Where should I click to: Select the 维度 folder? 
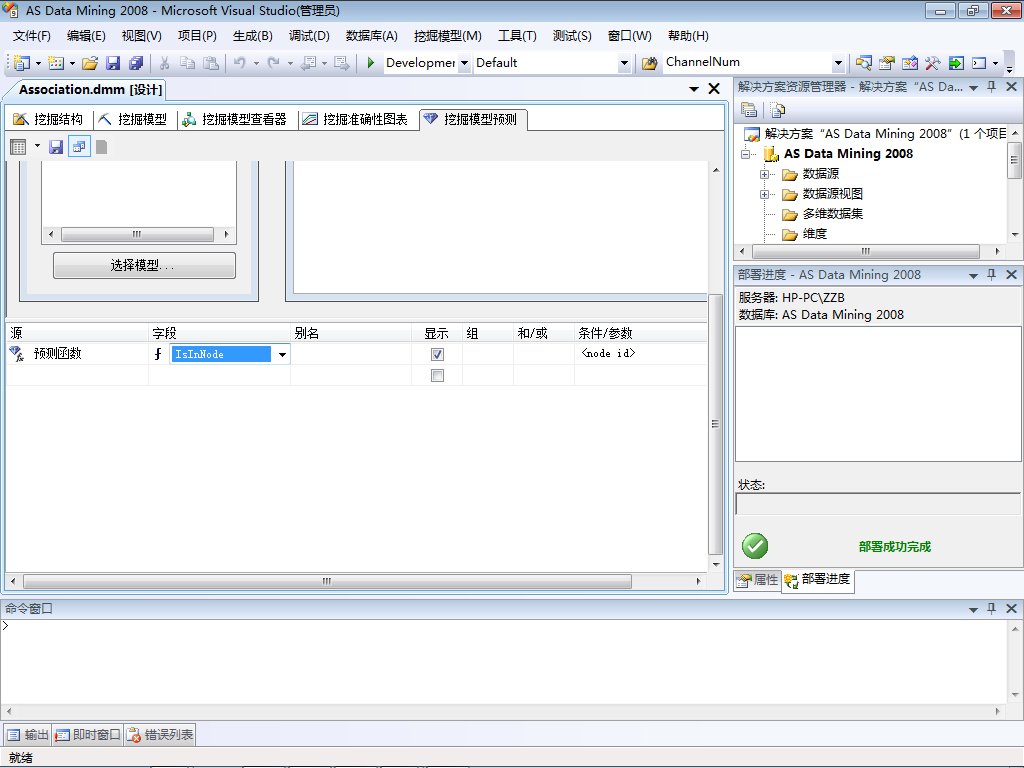click(805, 234)
